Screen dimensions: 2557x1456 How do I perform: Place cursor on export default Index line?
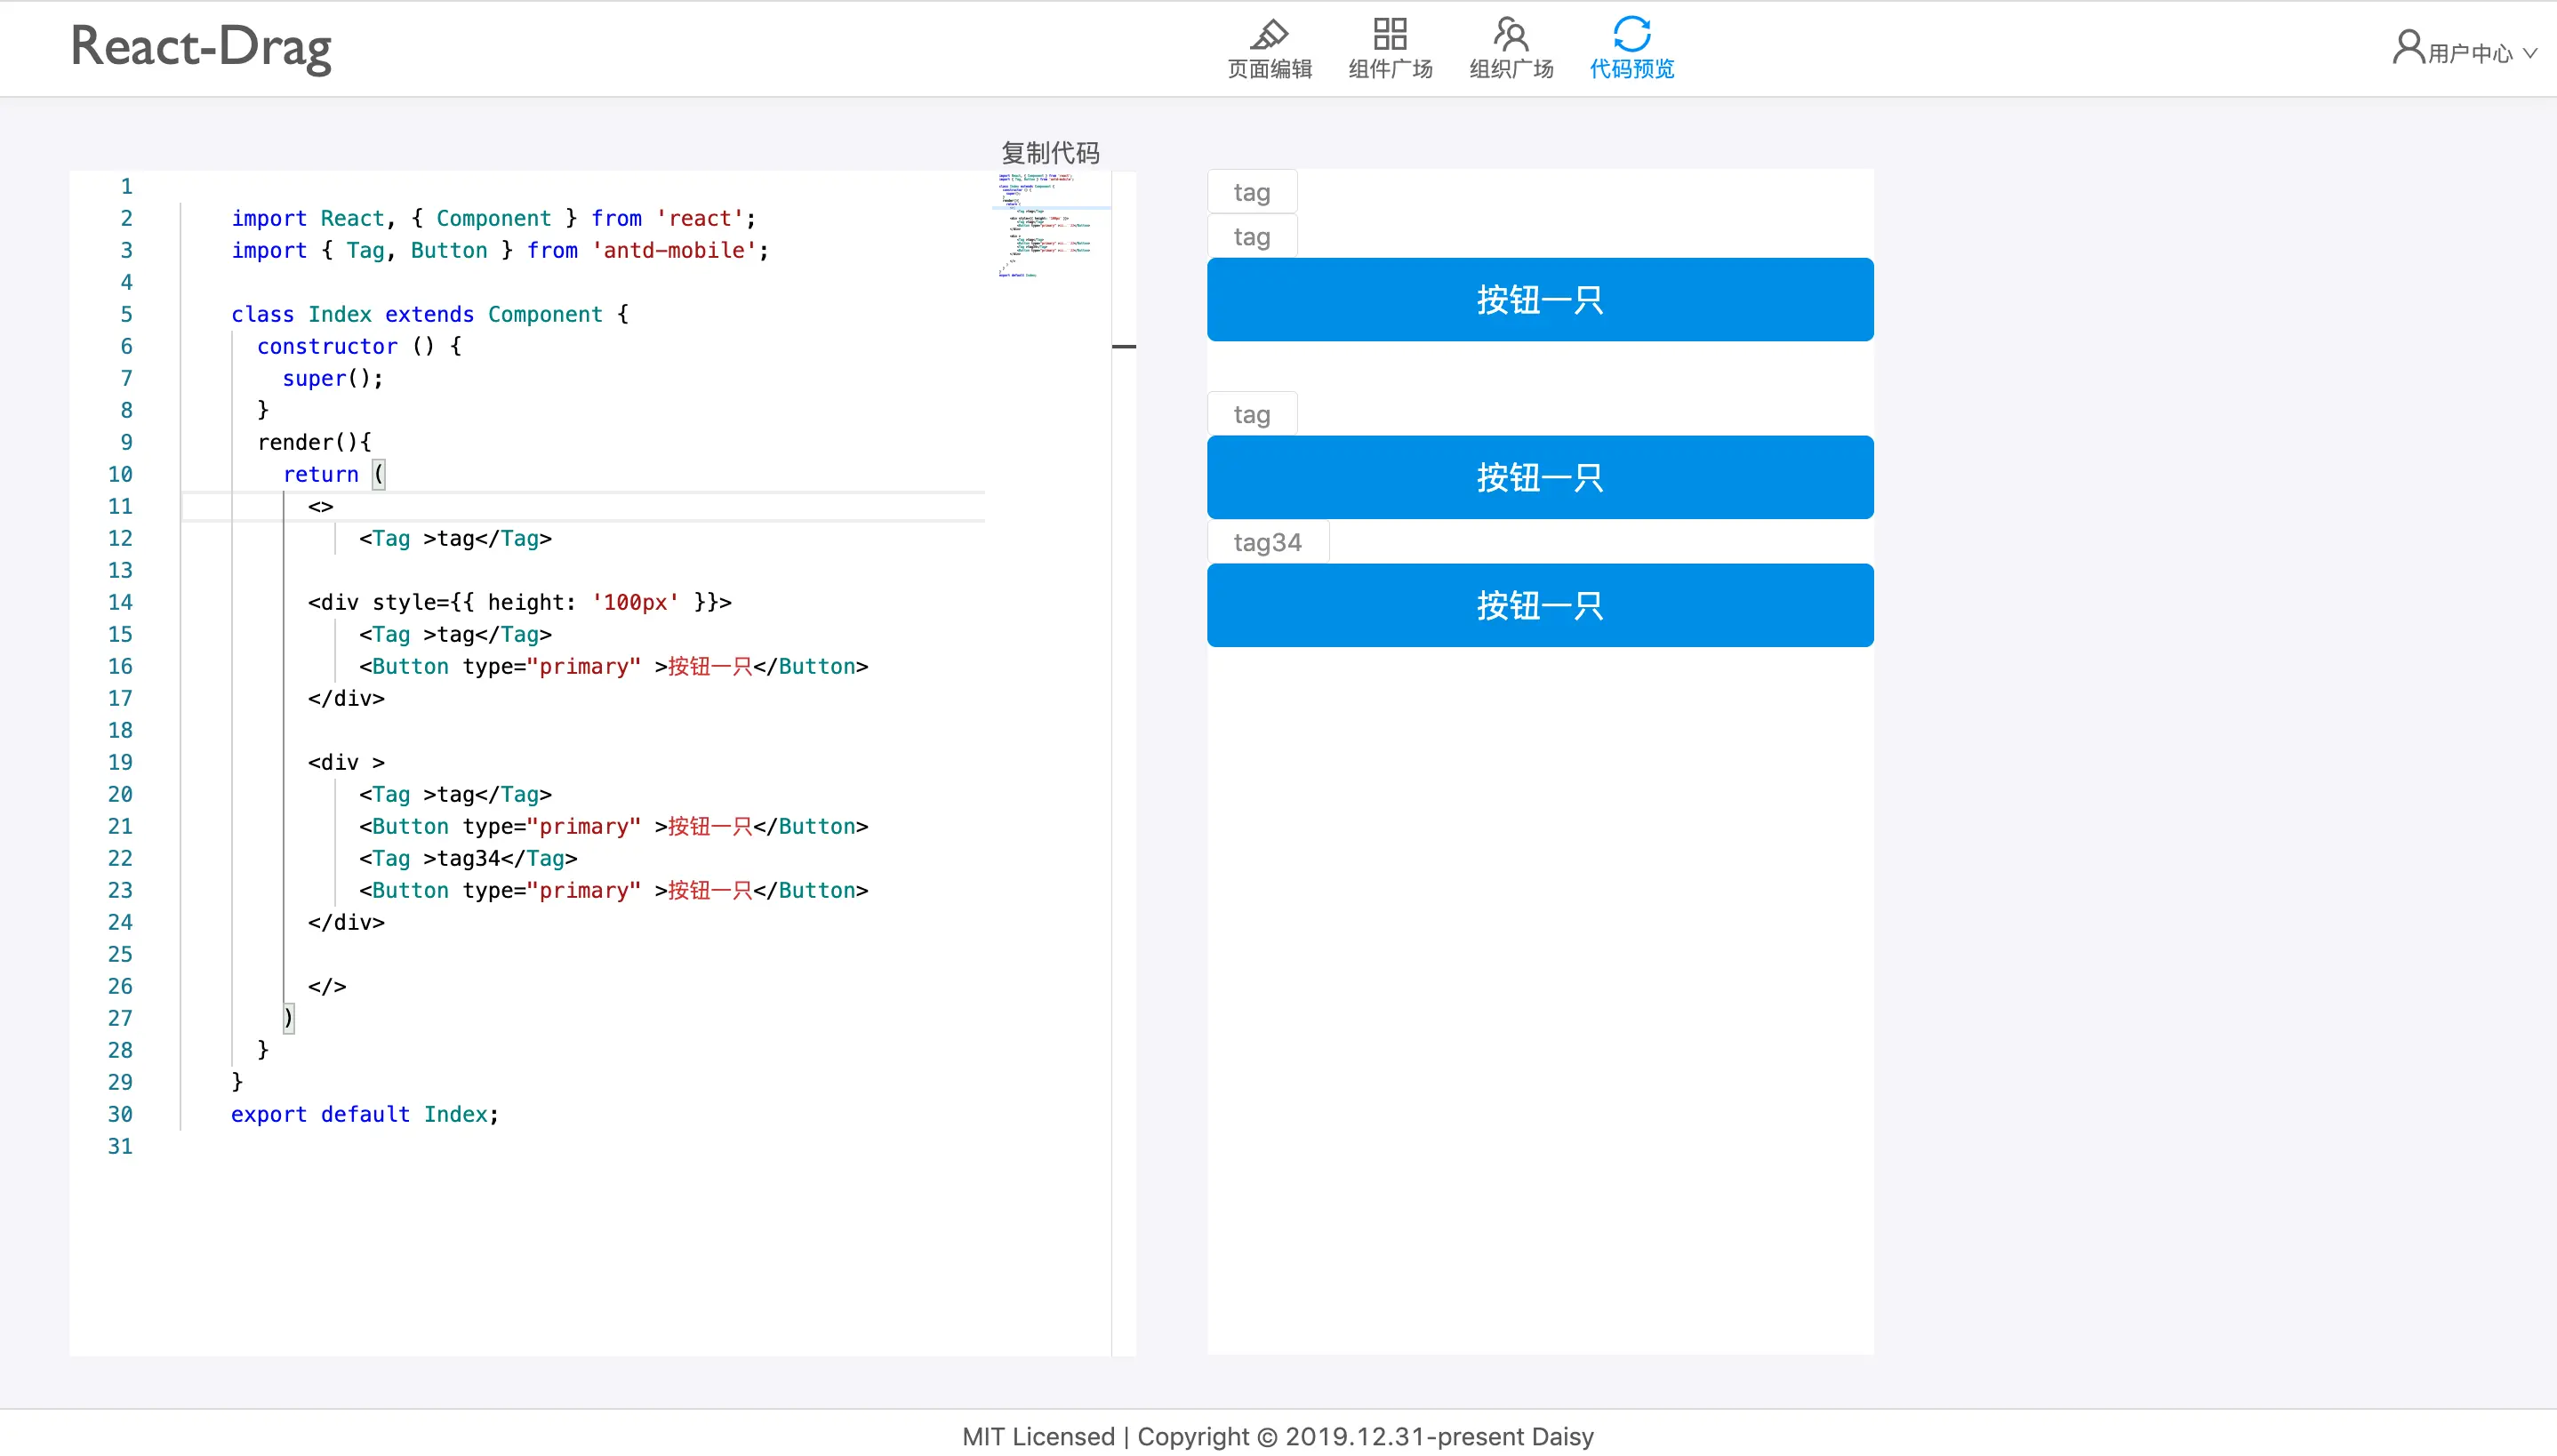point(364,1114)
